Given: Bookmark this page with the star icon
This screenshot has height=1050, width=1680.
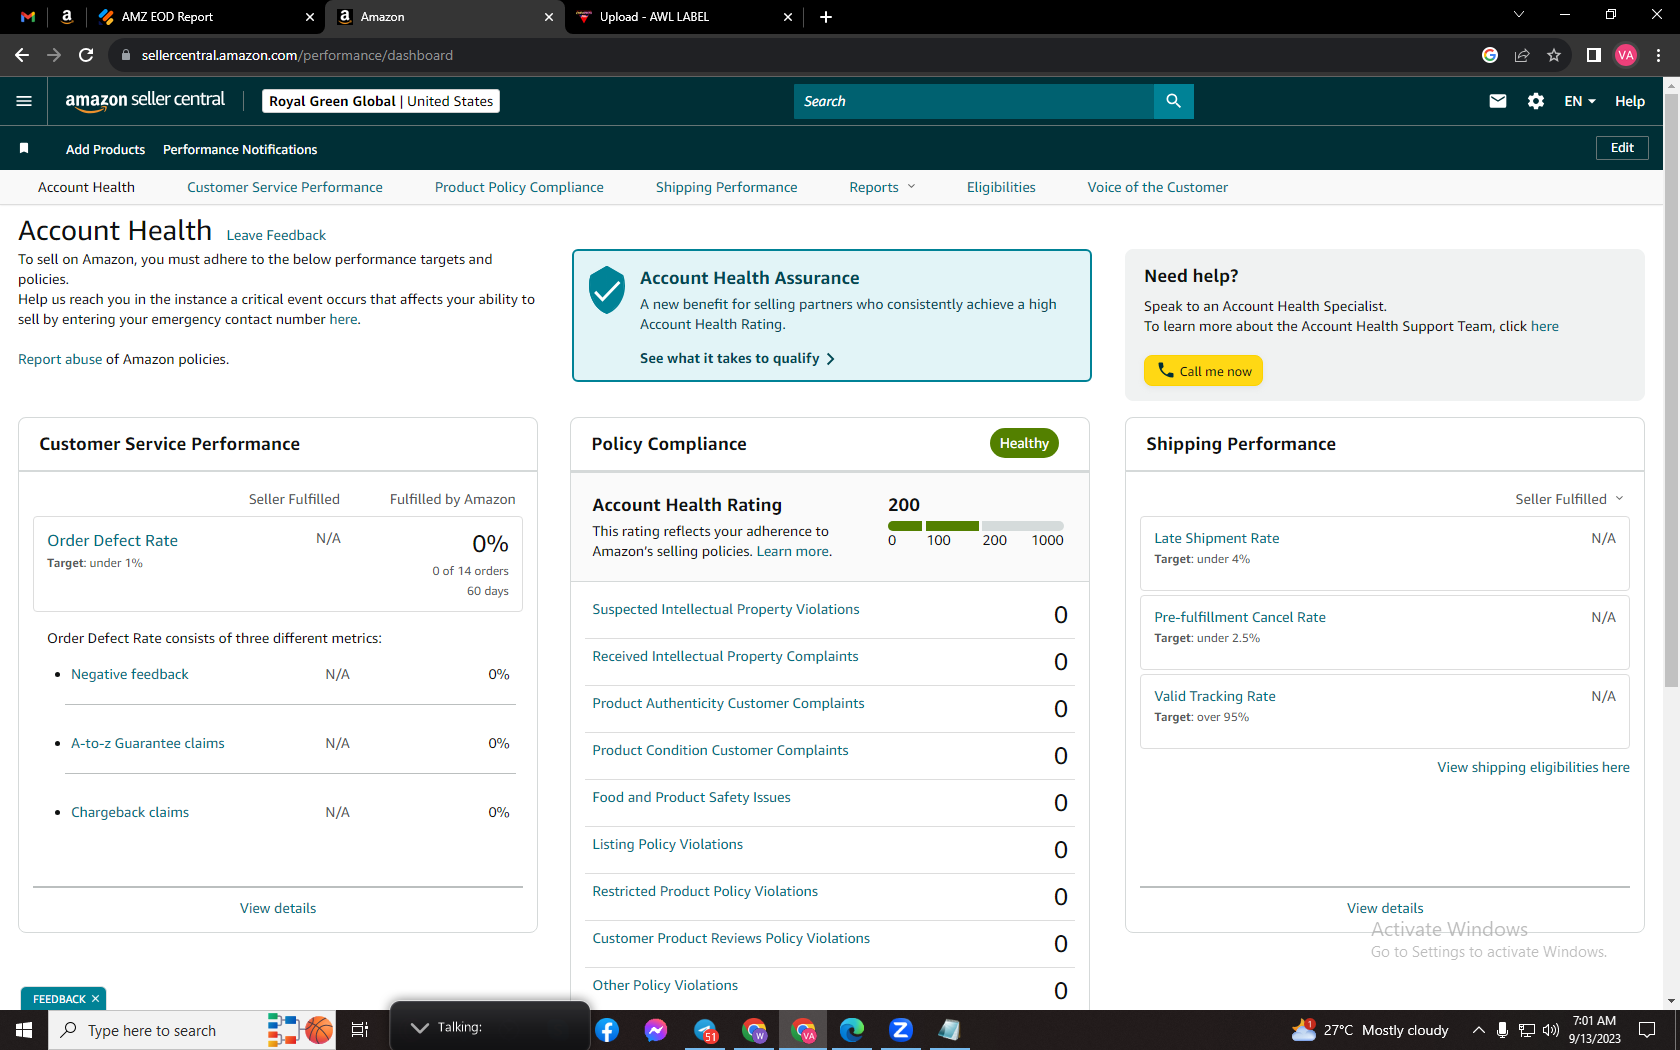Looking at the screenshot, I should pyautogui.click(x=1554, y=55).
